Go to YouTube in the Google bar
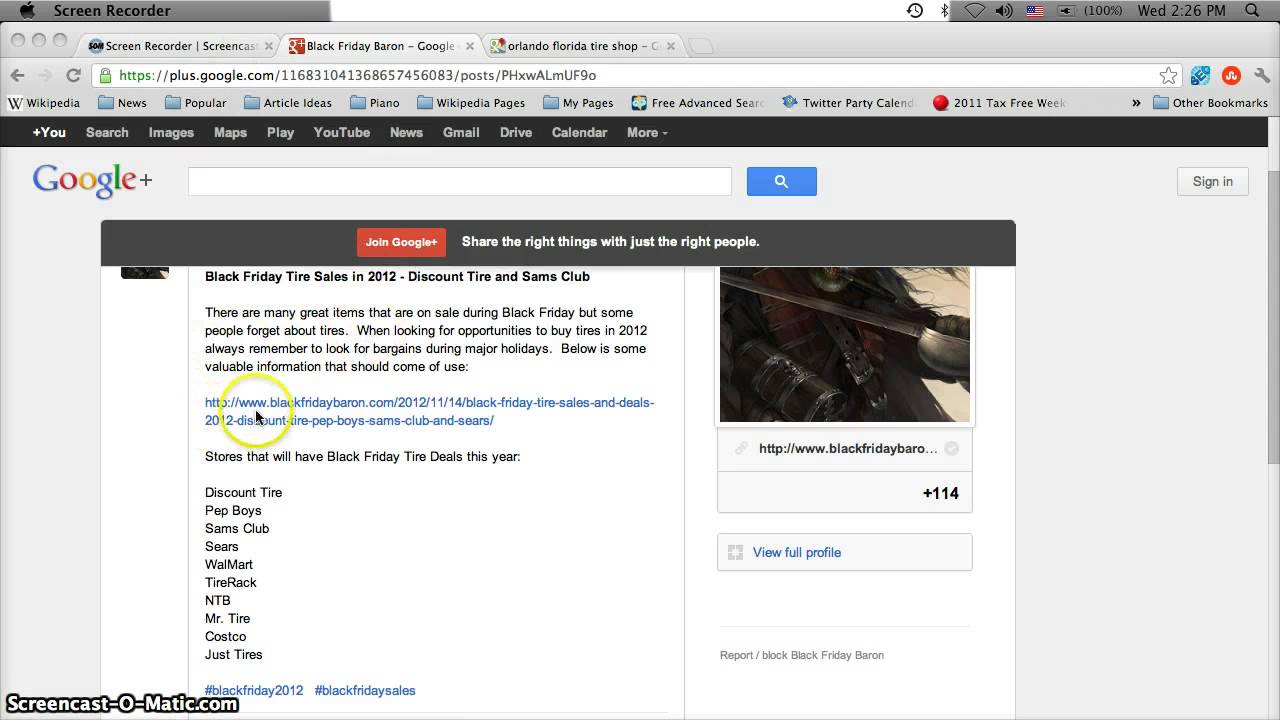 coord(342,132)
